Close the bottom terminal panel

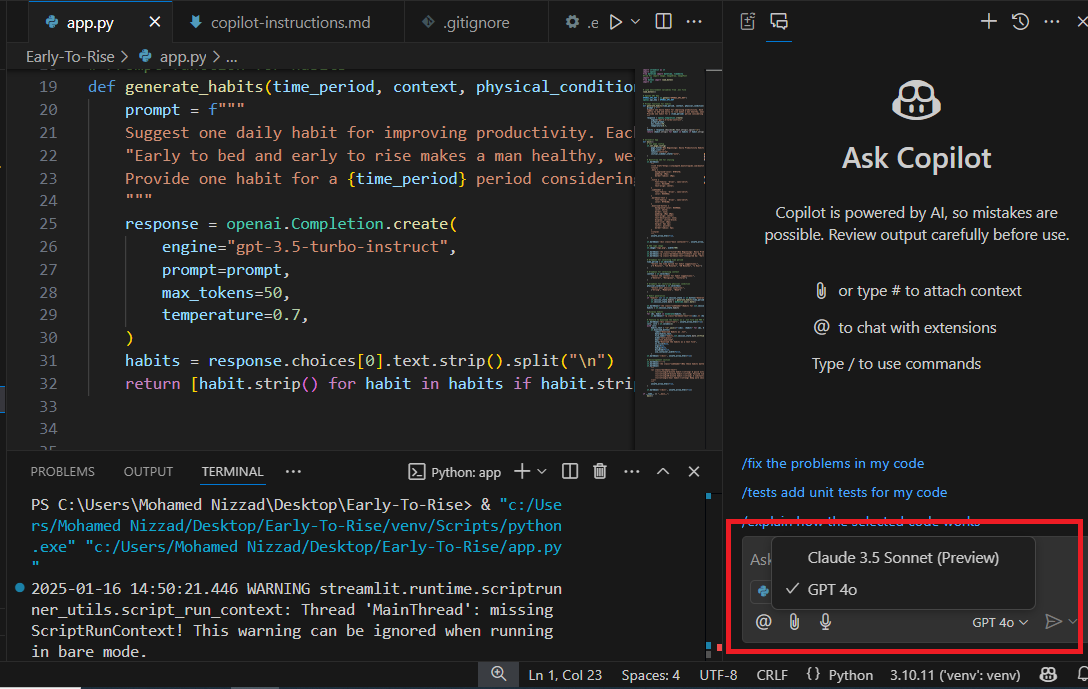coord(694,472)
